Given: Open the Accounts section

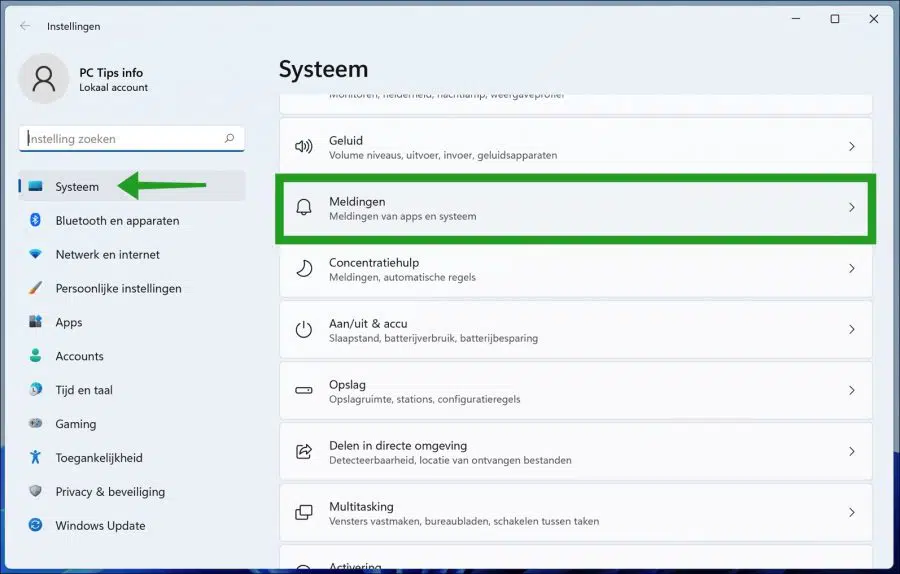Looking at the screenshot, I should pos(132,355).
